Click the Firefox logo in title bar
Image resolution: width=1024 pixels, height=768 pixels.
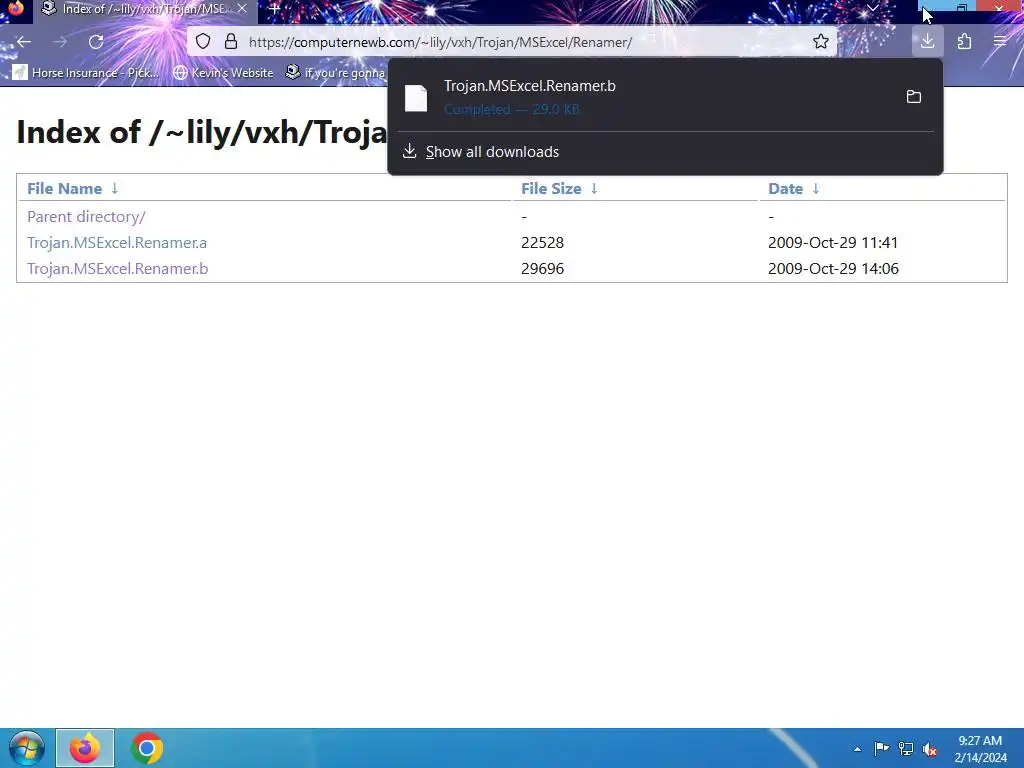[16, 8]
